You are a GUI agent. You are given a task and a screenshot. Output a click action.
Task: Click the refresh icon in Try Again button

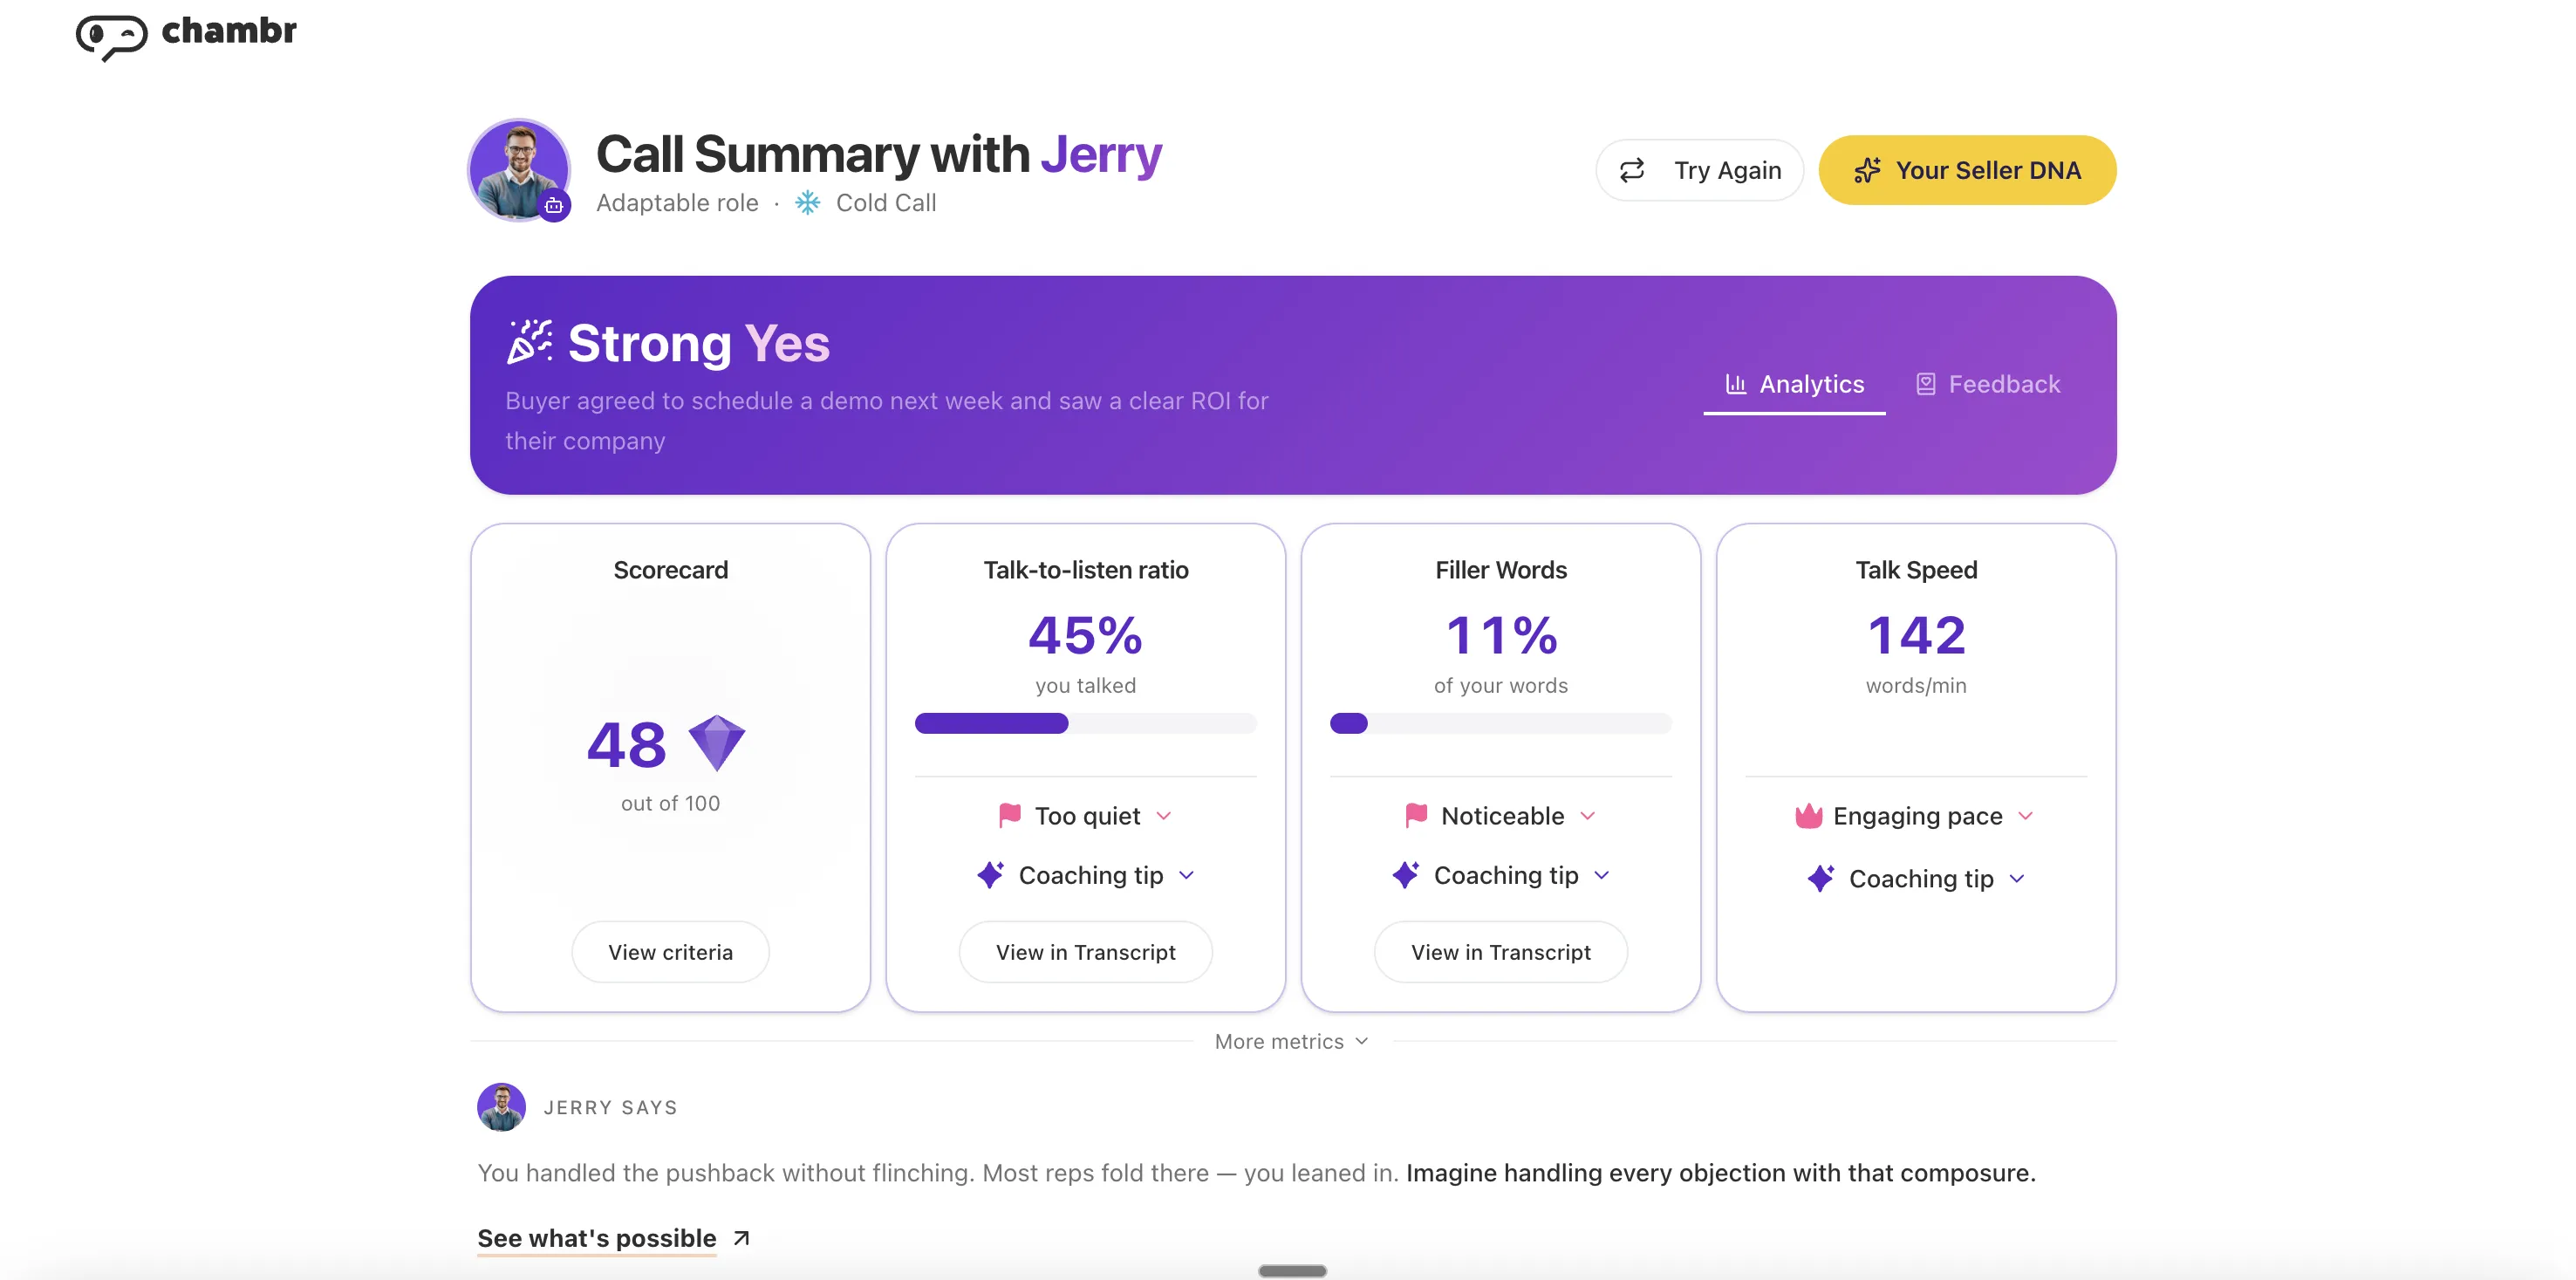1631,170
